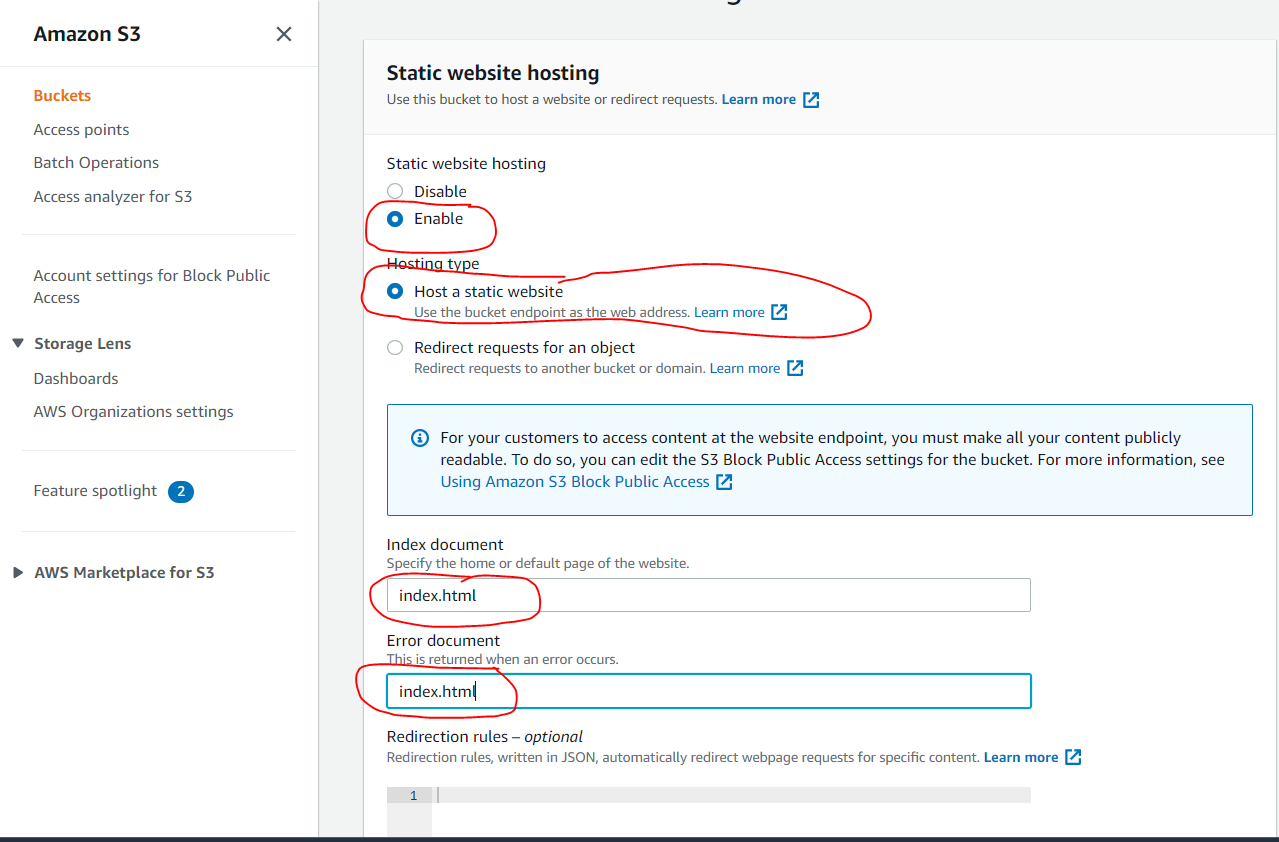The width and height of the screenshot is (1279, 842).
Task: Click Learn more about redirecting requests
Action: [x=745, y=369]
